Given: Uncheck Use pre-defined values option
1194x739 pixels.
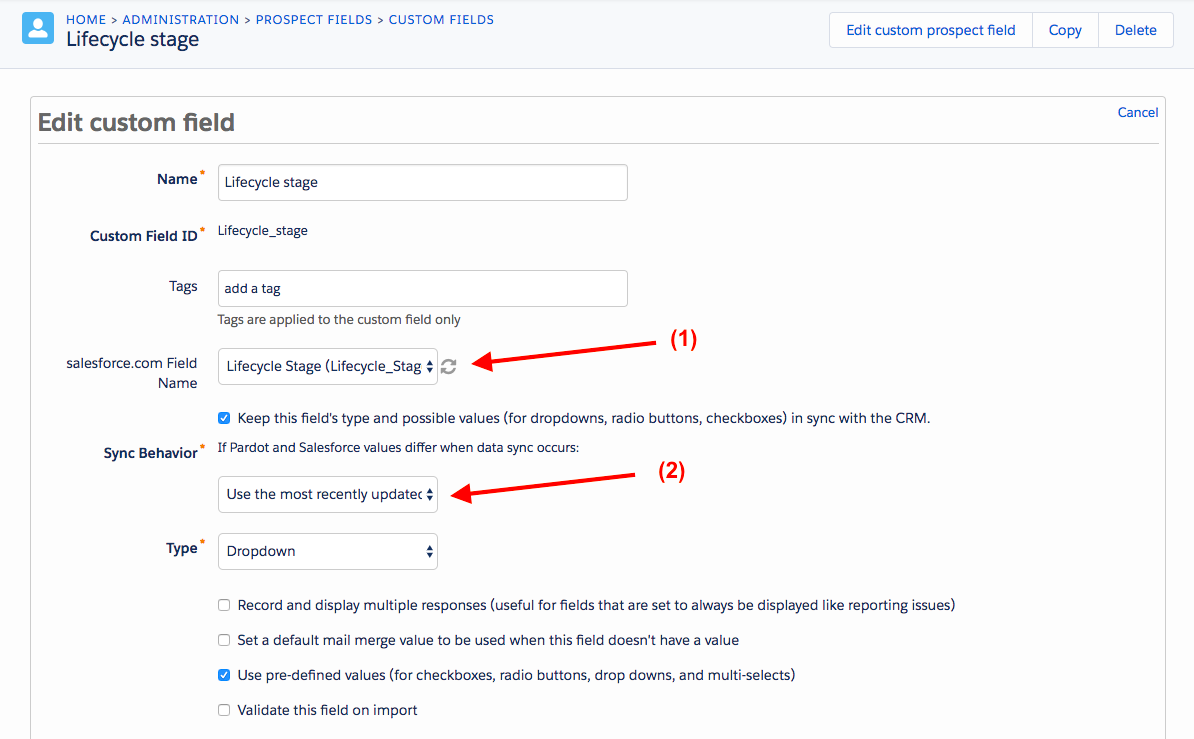Looking at the screenshot, I should pos(224,675).
